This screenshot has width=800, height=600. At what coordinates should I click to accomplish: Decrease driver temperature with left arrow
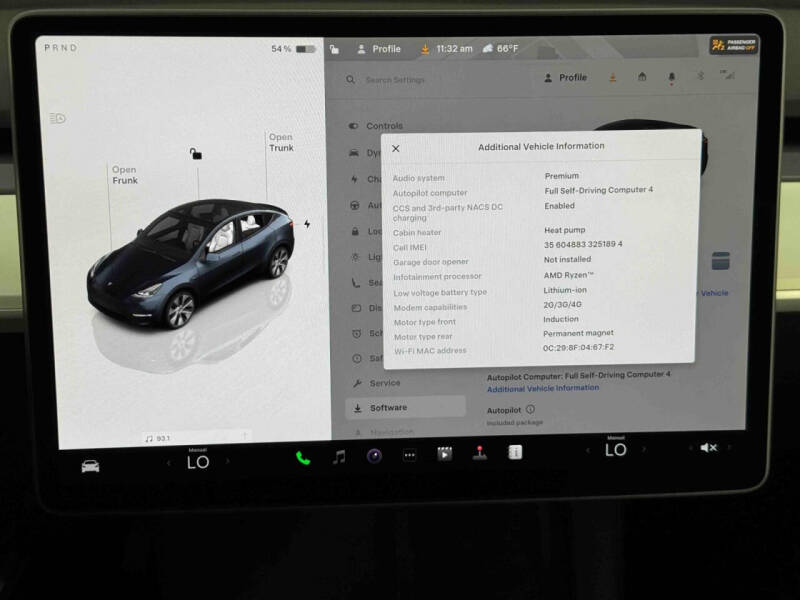pos(169,463)
